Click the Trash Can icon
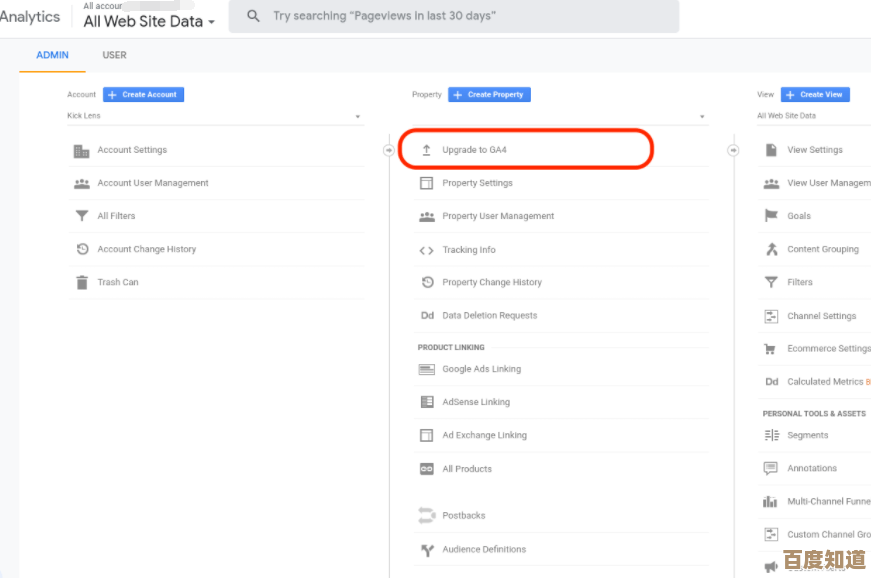Image resolution: width=871 pixels, height=578 pixels. [82, 283]
